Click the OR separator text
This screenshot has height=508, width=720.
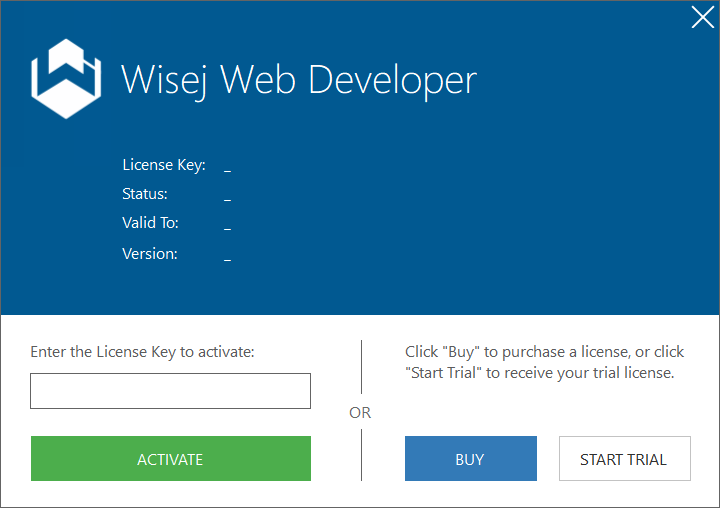coord(360,412)
